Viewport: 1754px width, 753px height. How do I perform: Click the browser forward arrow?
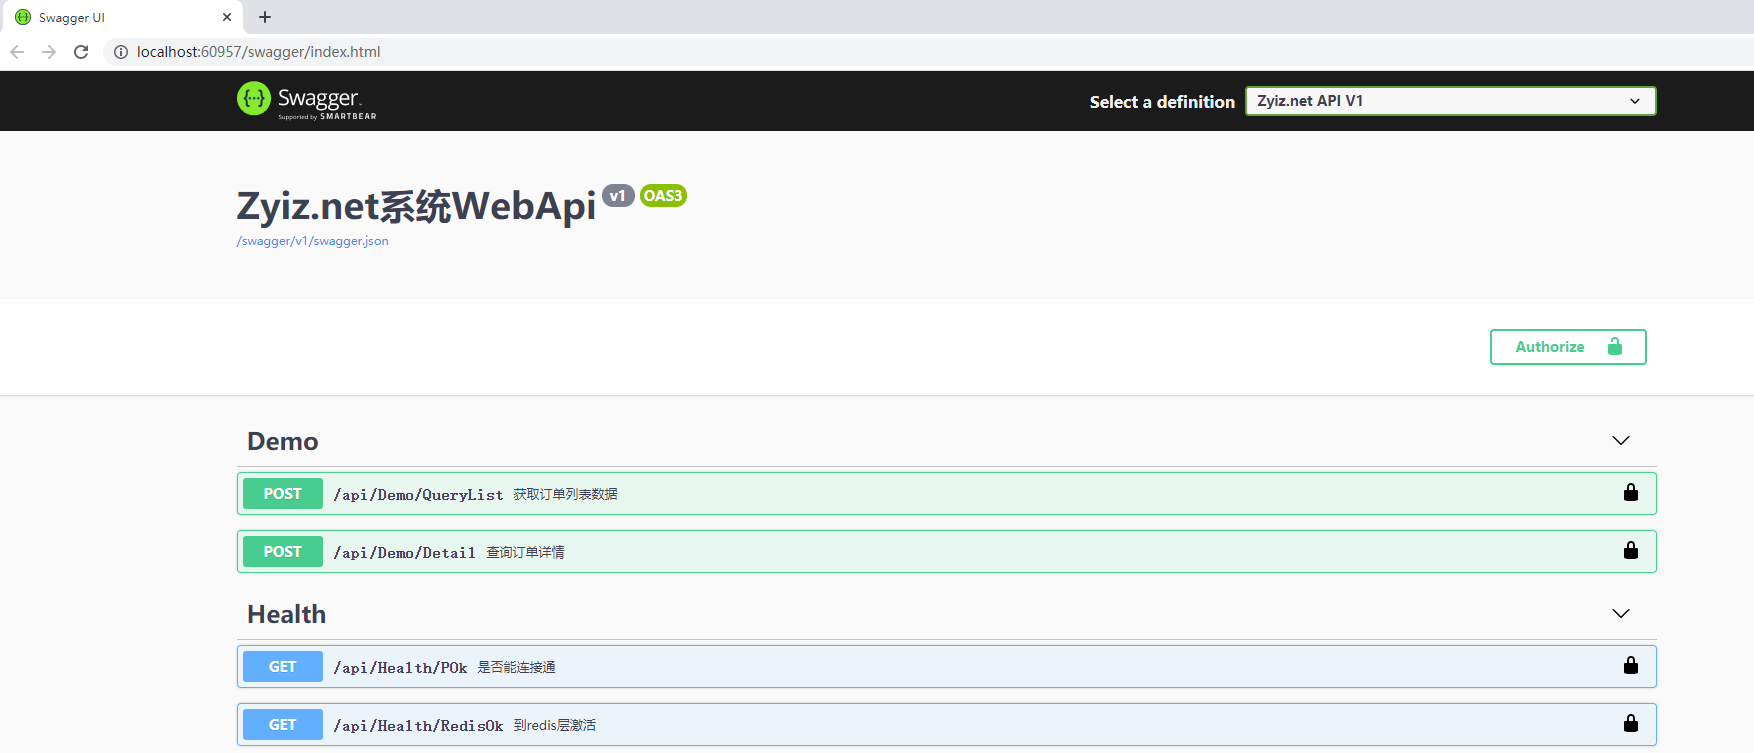pyautogui.click(x=49, y=52)
